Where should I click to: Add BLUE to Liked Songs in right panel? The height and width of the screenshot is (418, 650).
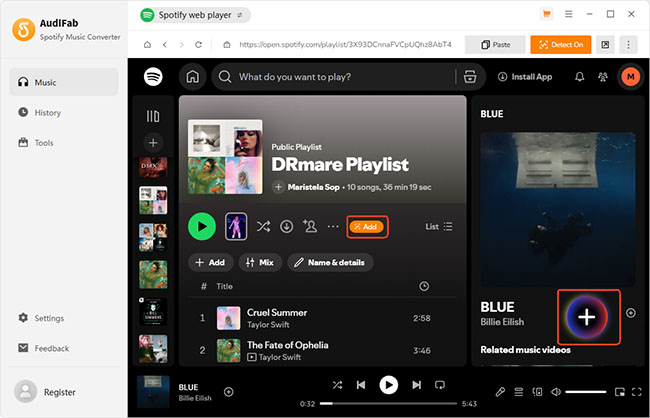click(631, 313)
